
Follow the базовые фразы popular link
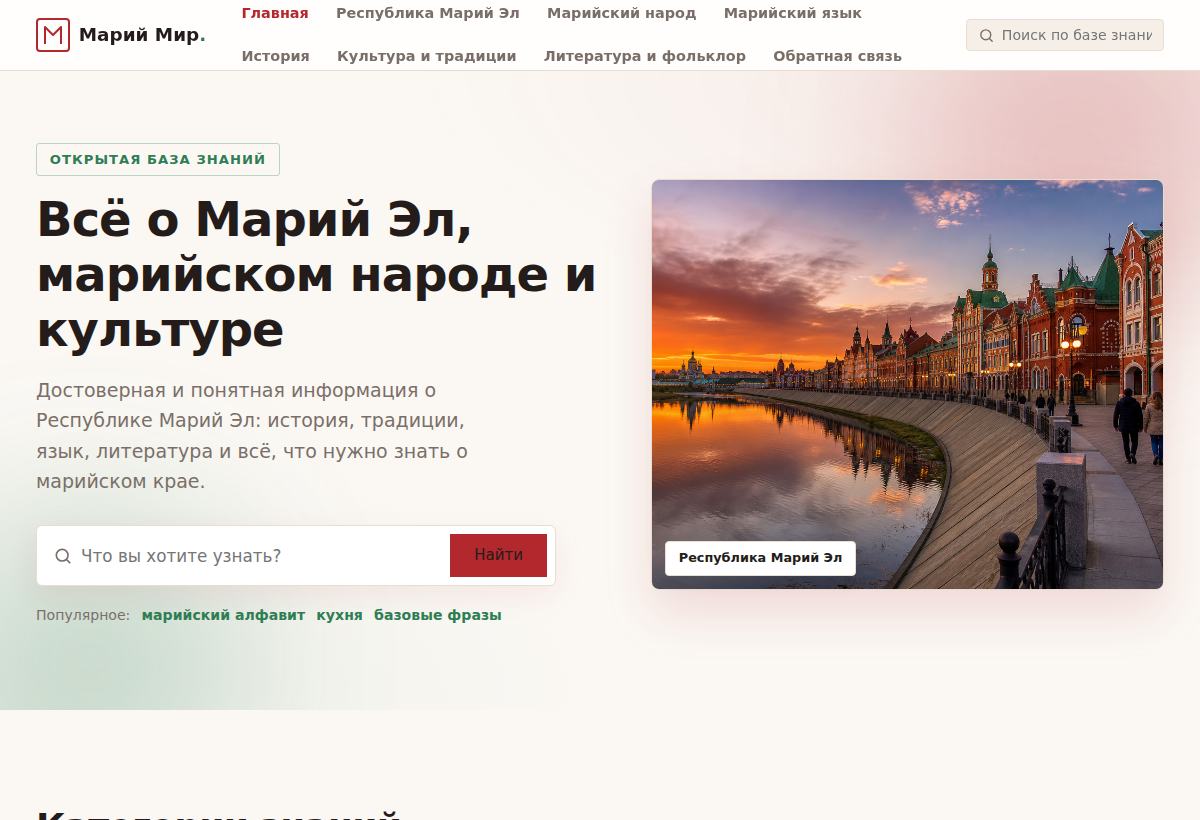coord(438,615)
